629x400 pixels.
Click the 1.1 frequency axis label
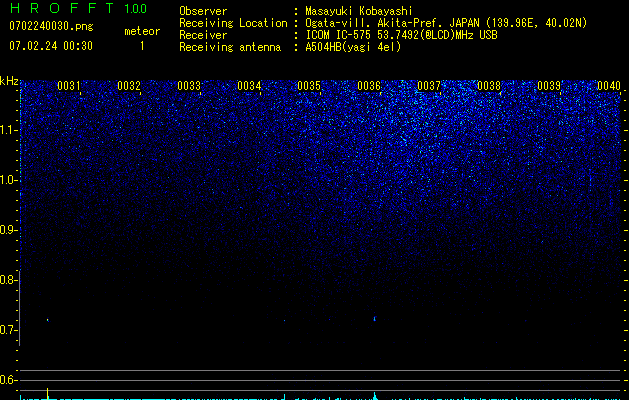coord(8,130)
